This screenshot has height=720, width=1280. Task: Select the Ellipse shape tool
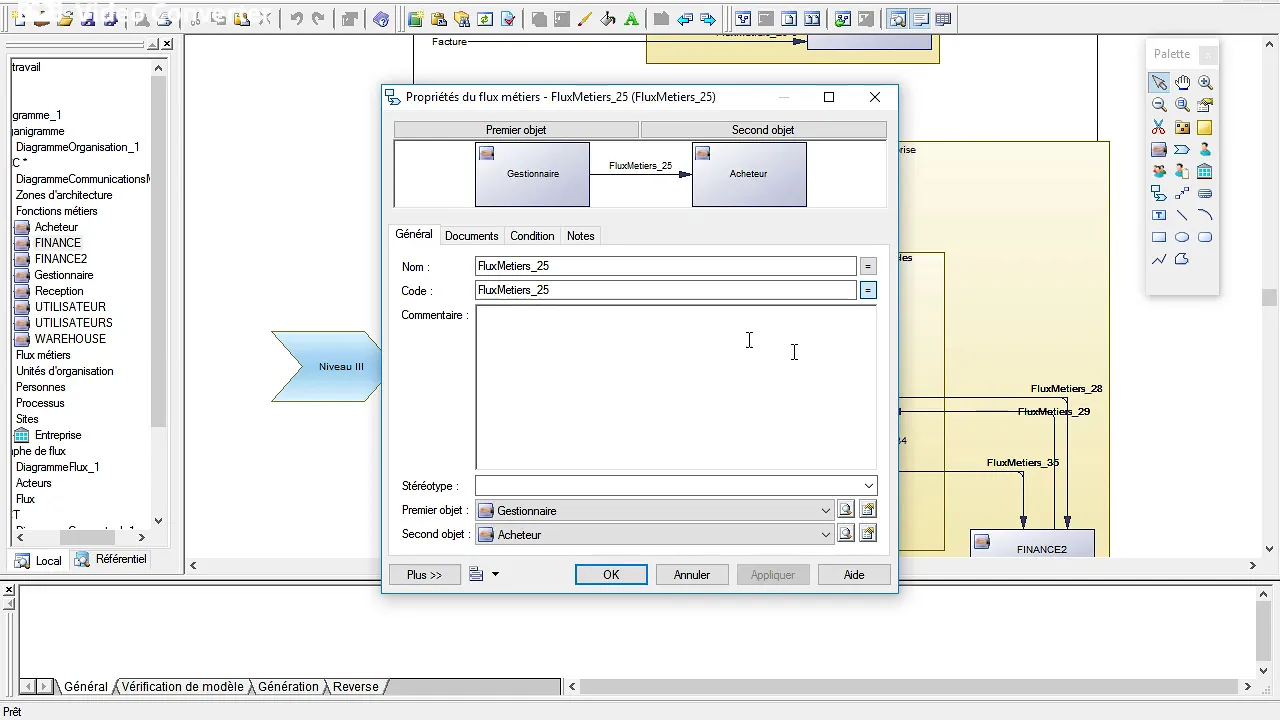coord(1182,237)
